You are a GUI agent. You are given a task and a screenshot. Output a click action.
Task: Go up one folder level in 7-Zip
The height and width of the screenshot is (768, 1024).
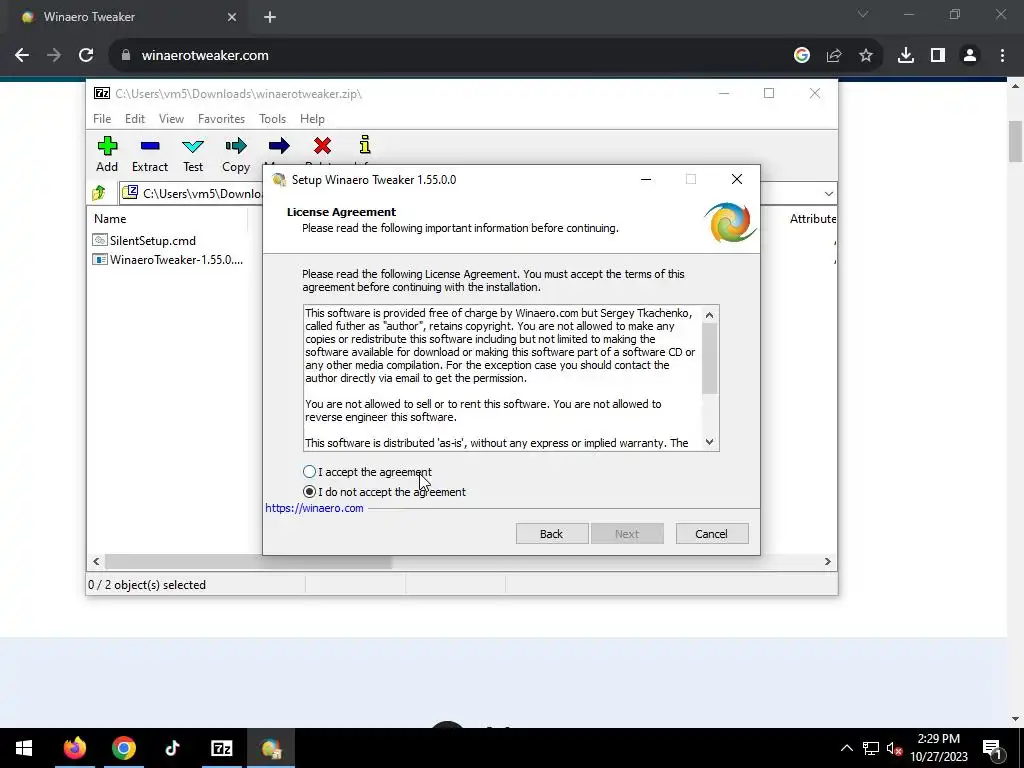point(99,193)
